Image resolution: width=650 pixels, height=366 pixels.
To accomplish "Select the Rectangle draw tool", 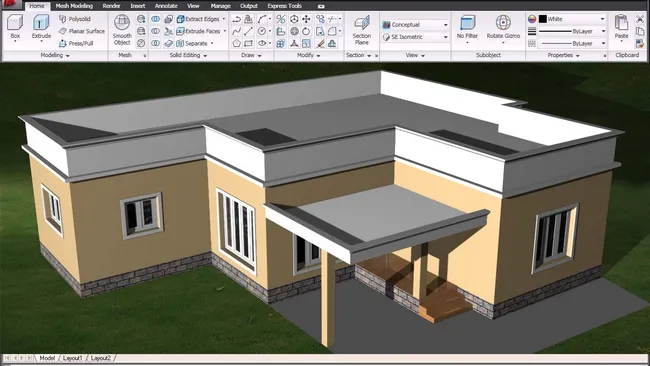I will click(248, 43).
